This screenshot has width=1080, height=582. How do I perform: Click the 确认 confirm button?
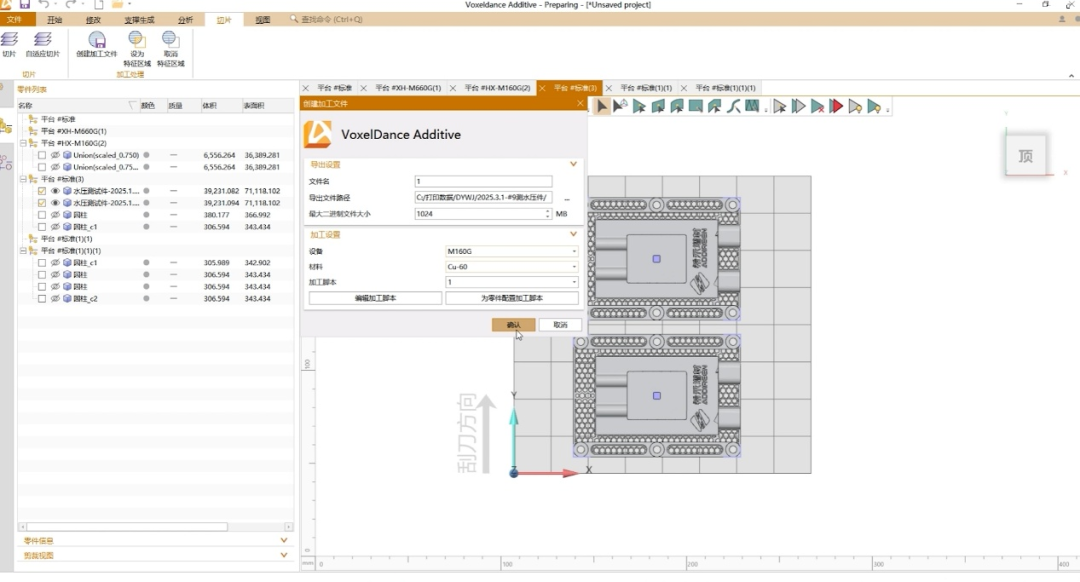tap(513, 324)
